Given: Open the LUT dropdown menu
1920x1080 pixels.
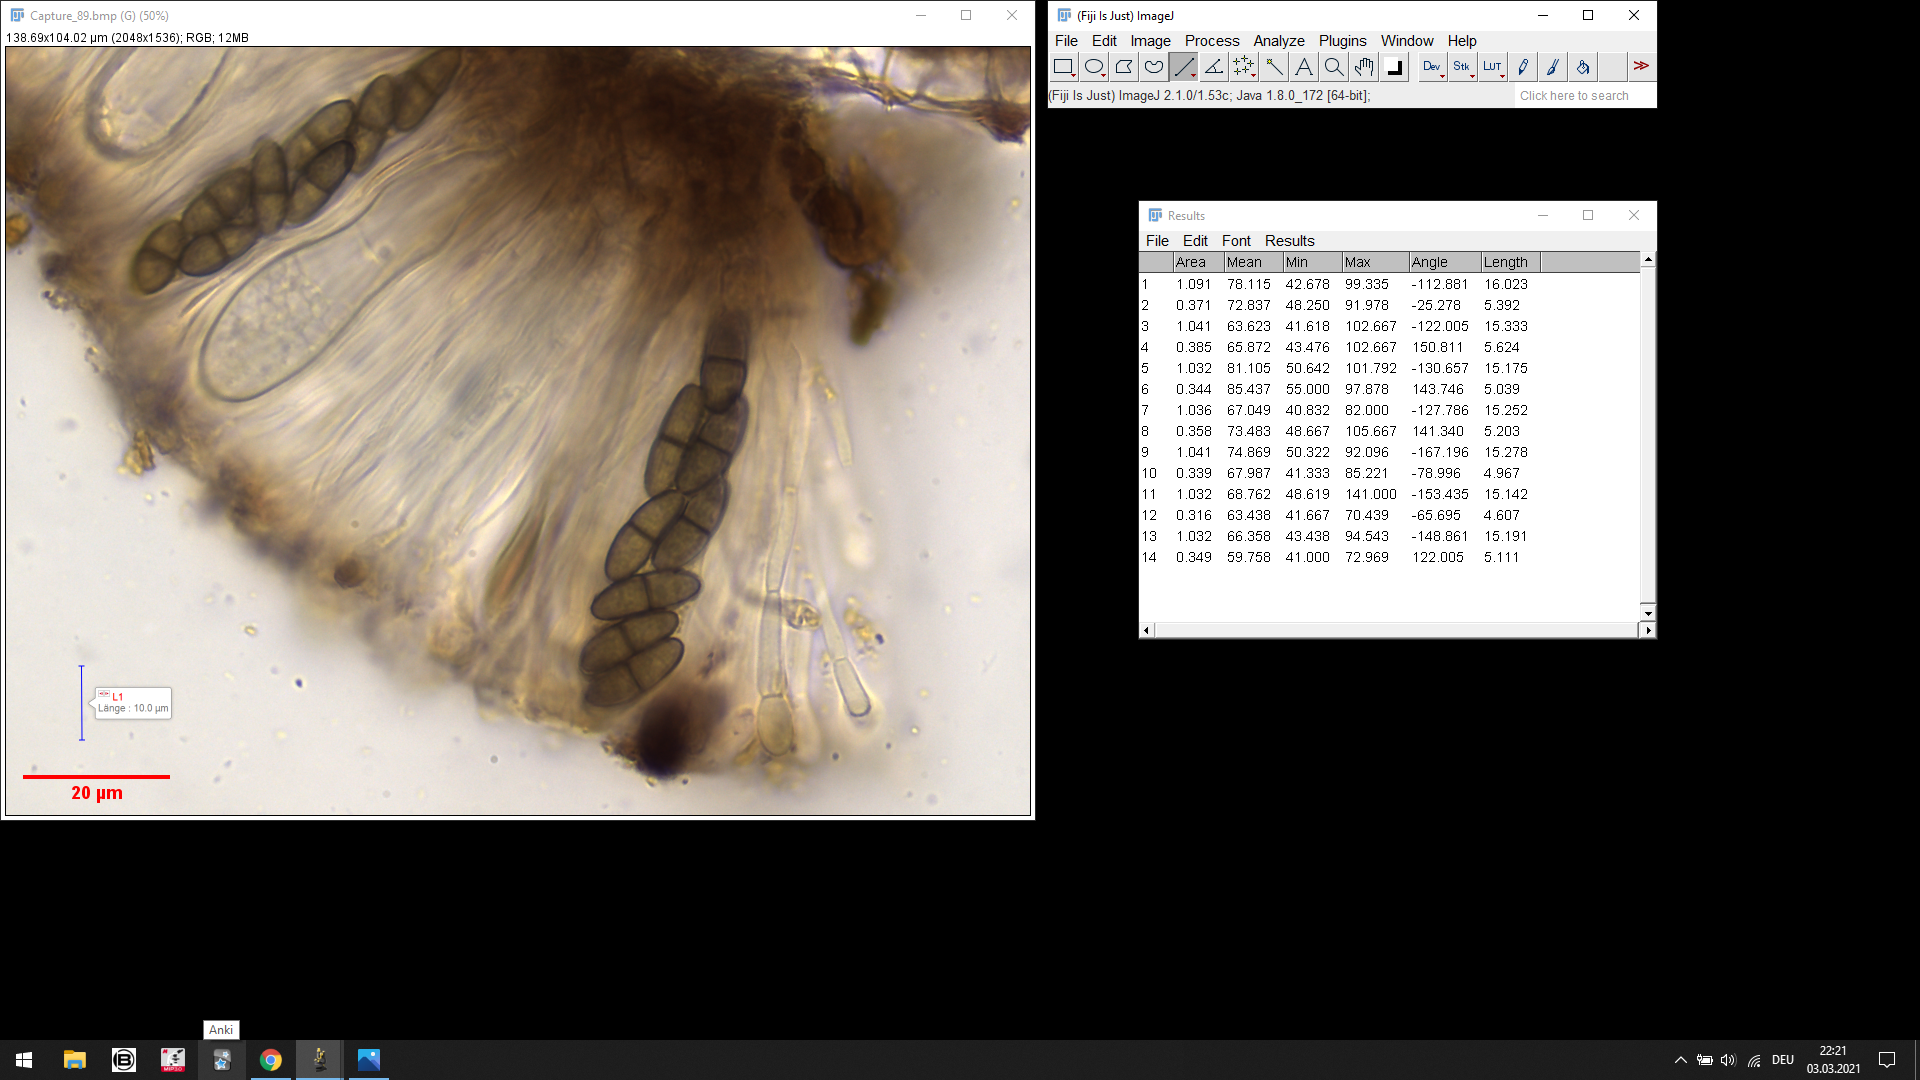Looking at the screenshot, I should (x=1492, y=67).
